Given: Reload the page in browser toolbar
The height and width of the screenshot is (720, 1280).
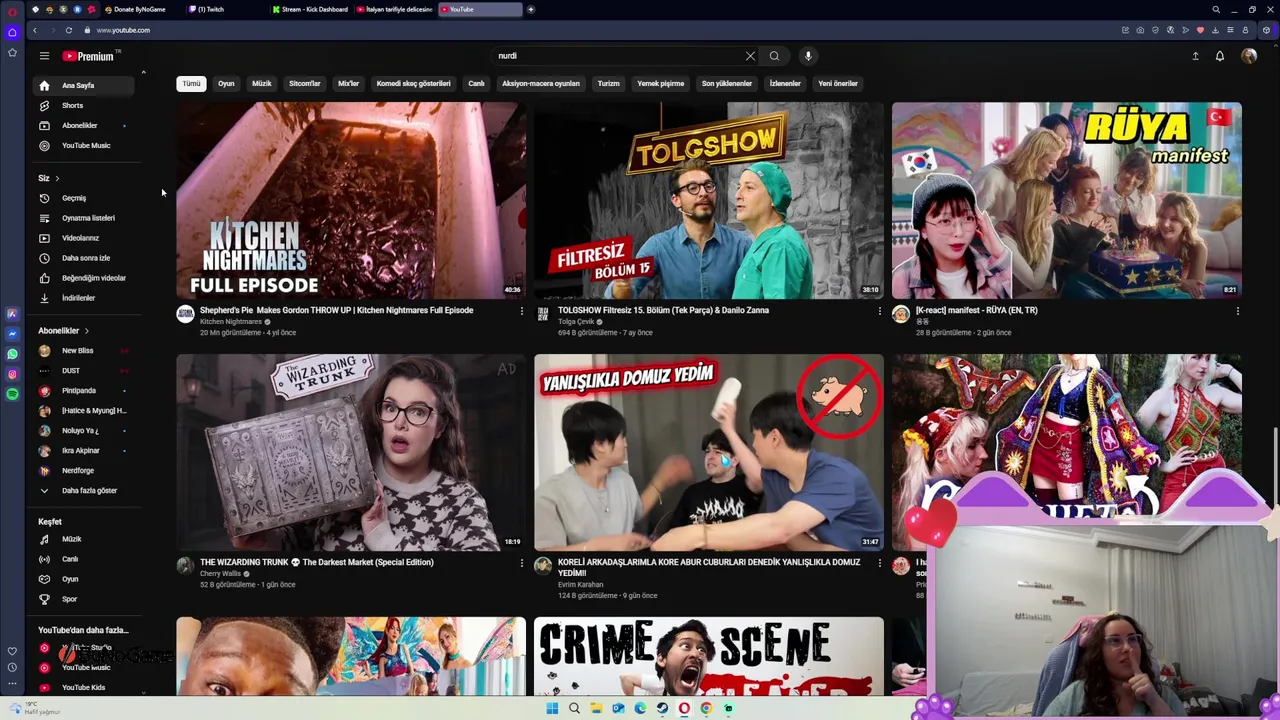Looking at the screenshot, I should coord(68,30).
